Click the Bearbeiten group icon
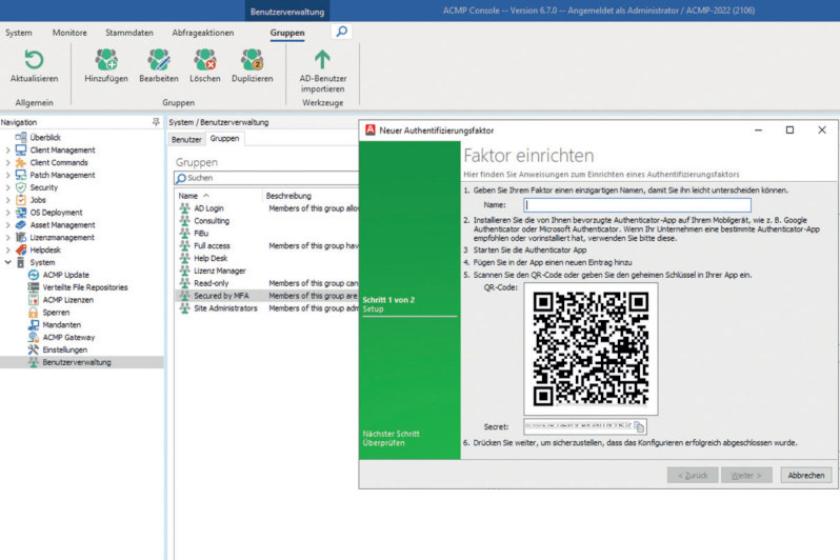Image resolution: width=840 pixels, height=560 pixels. (x=159, y=59)
